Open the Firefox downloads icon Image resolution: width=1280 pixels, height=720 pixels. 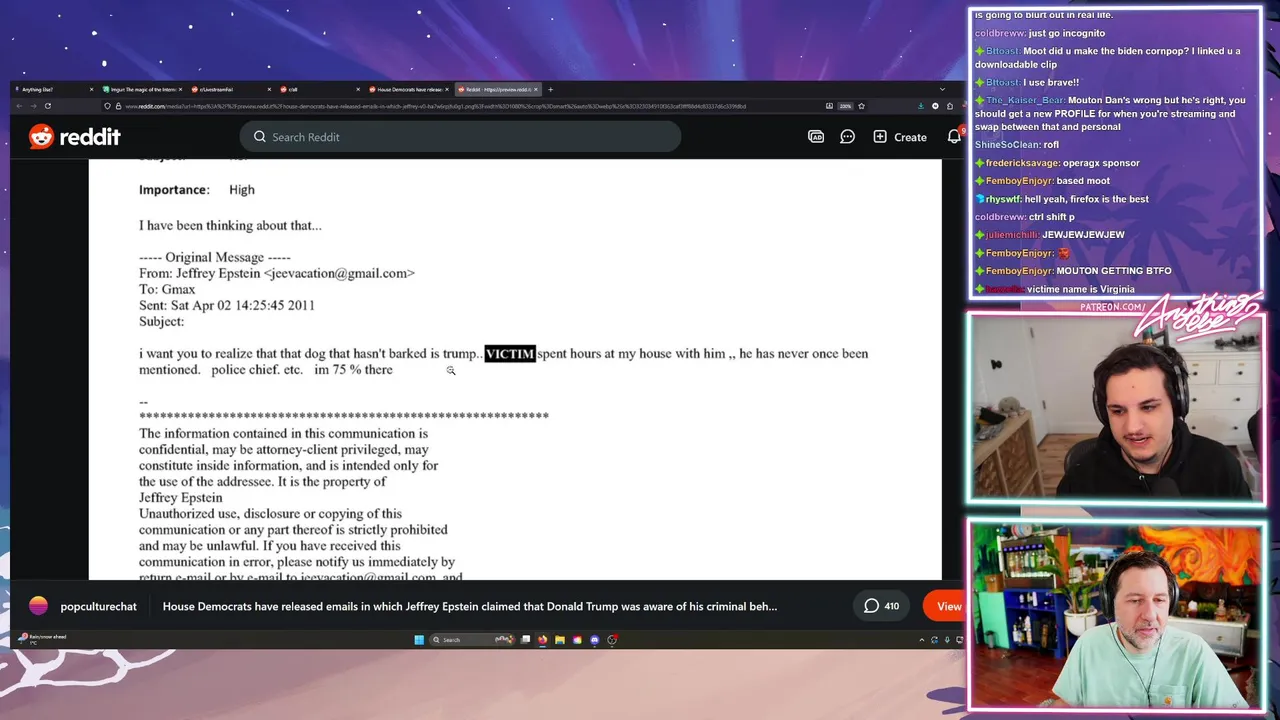pyautogui.click(x=921, y=106)
